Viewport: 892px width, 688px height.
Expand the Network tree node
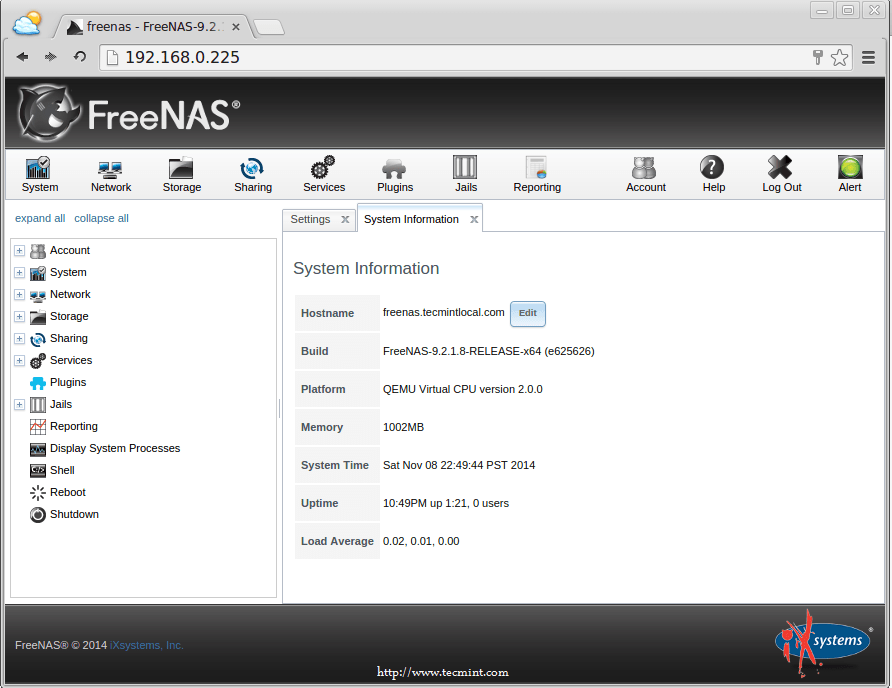coord(19,295)
